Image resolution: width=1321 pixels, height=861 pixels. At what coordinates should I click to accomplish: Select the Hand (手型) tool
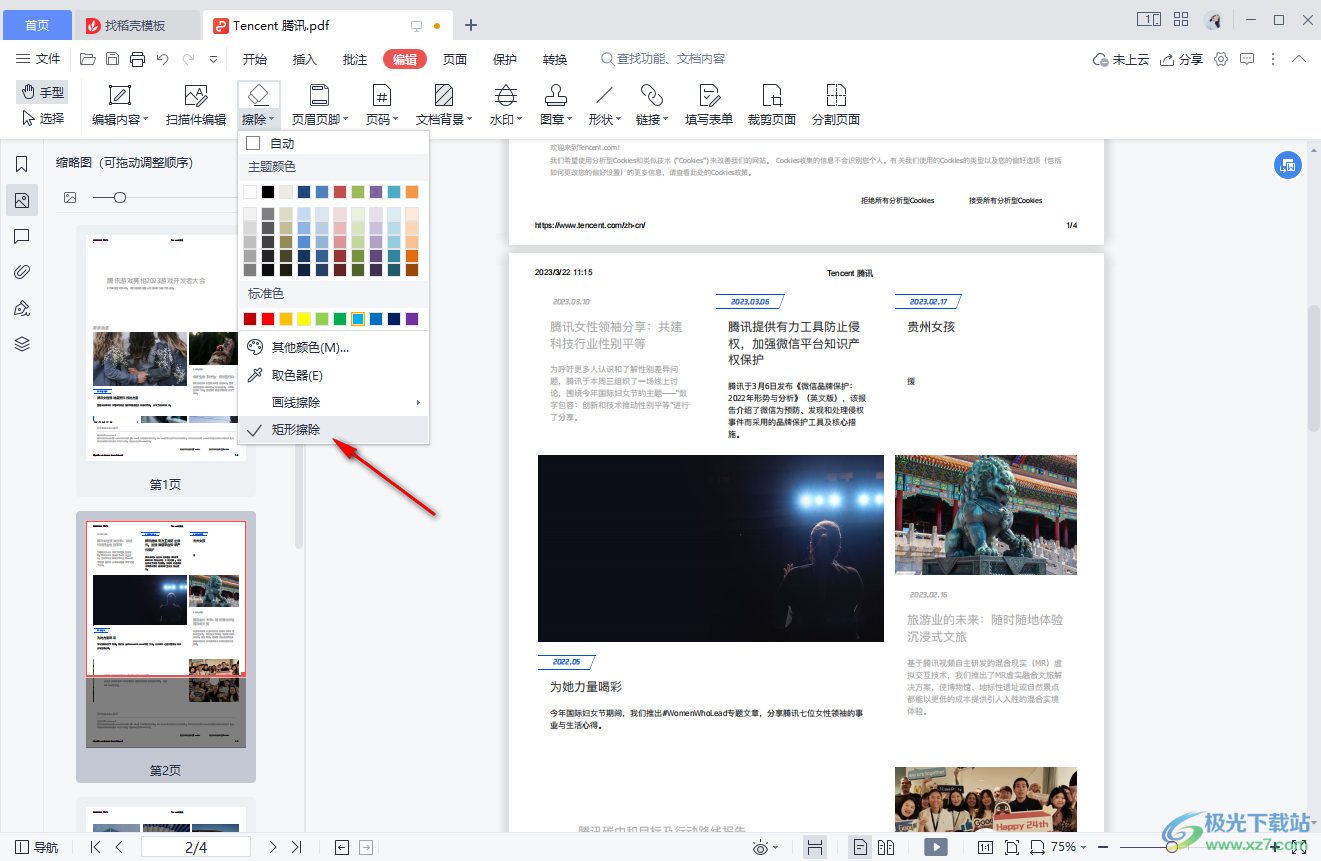click(42, 92)
